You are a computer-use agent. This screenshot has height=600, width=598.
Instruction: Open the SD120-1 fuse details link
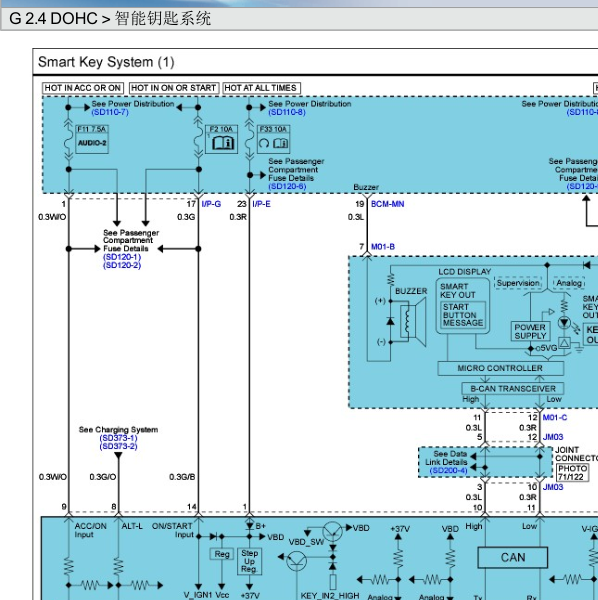122,257
